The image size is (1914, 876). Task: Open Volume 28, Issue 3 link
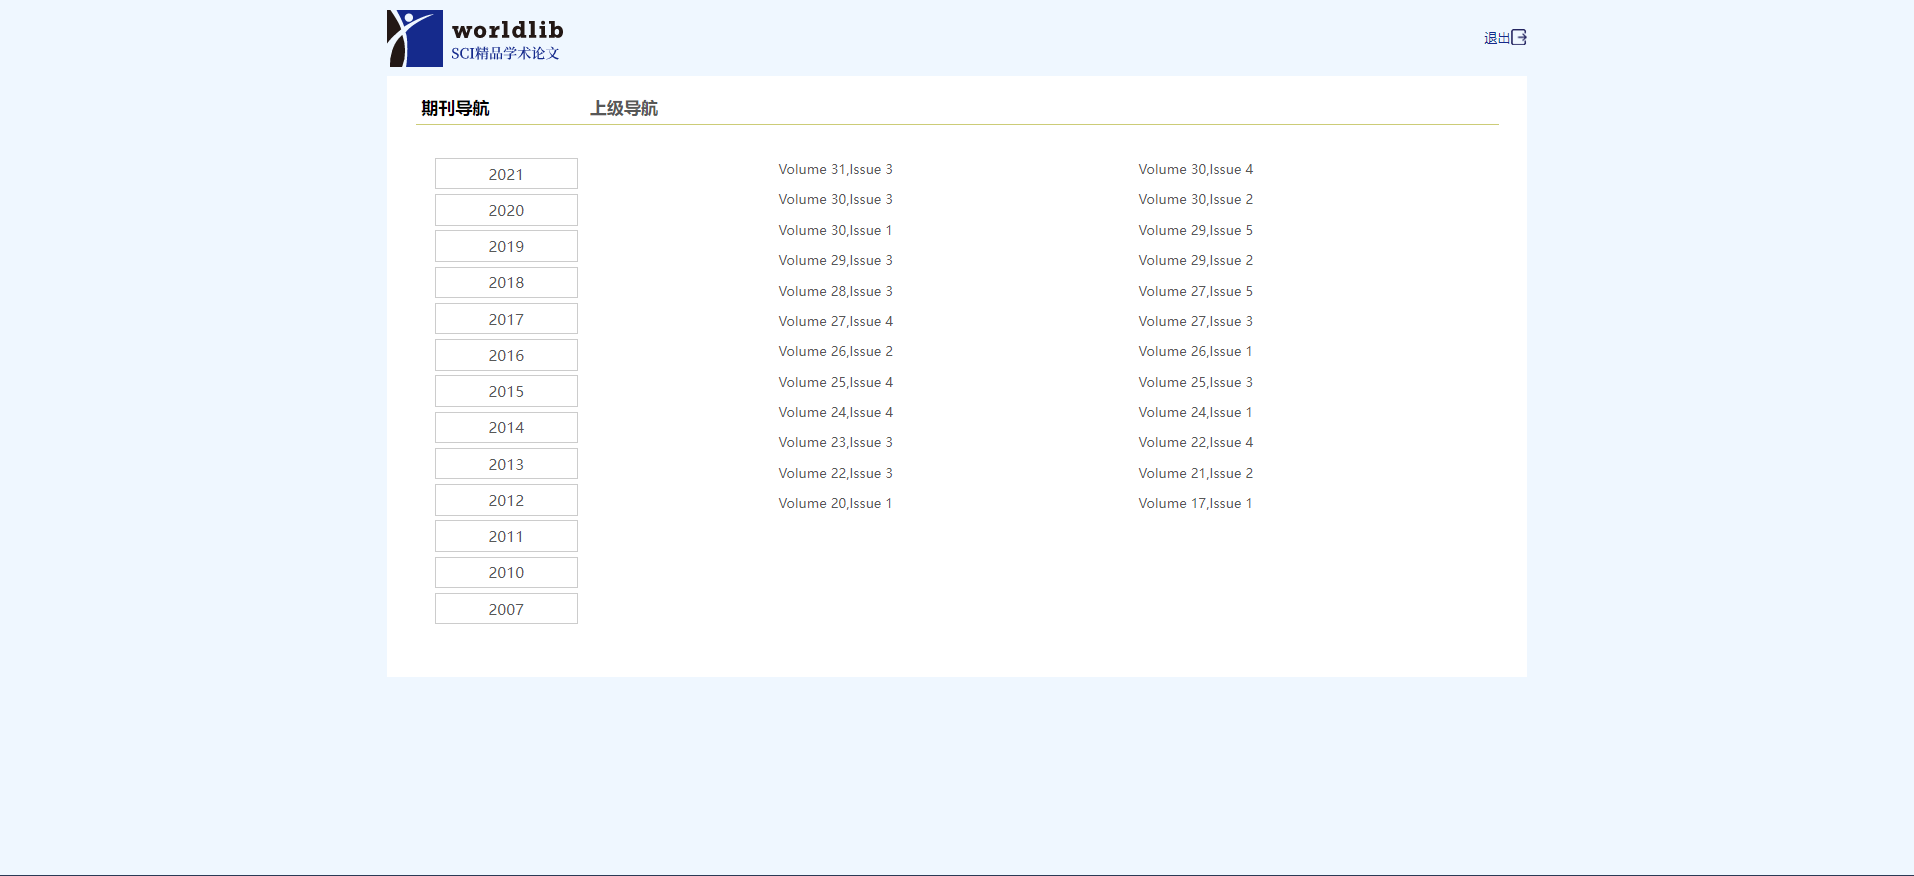click(x=835, y=292)
